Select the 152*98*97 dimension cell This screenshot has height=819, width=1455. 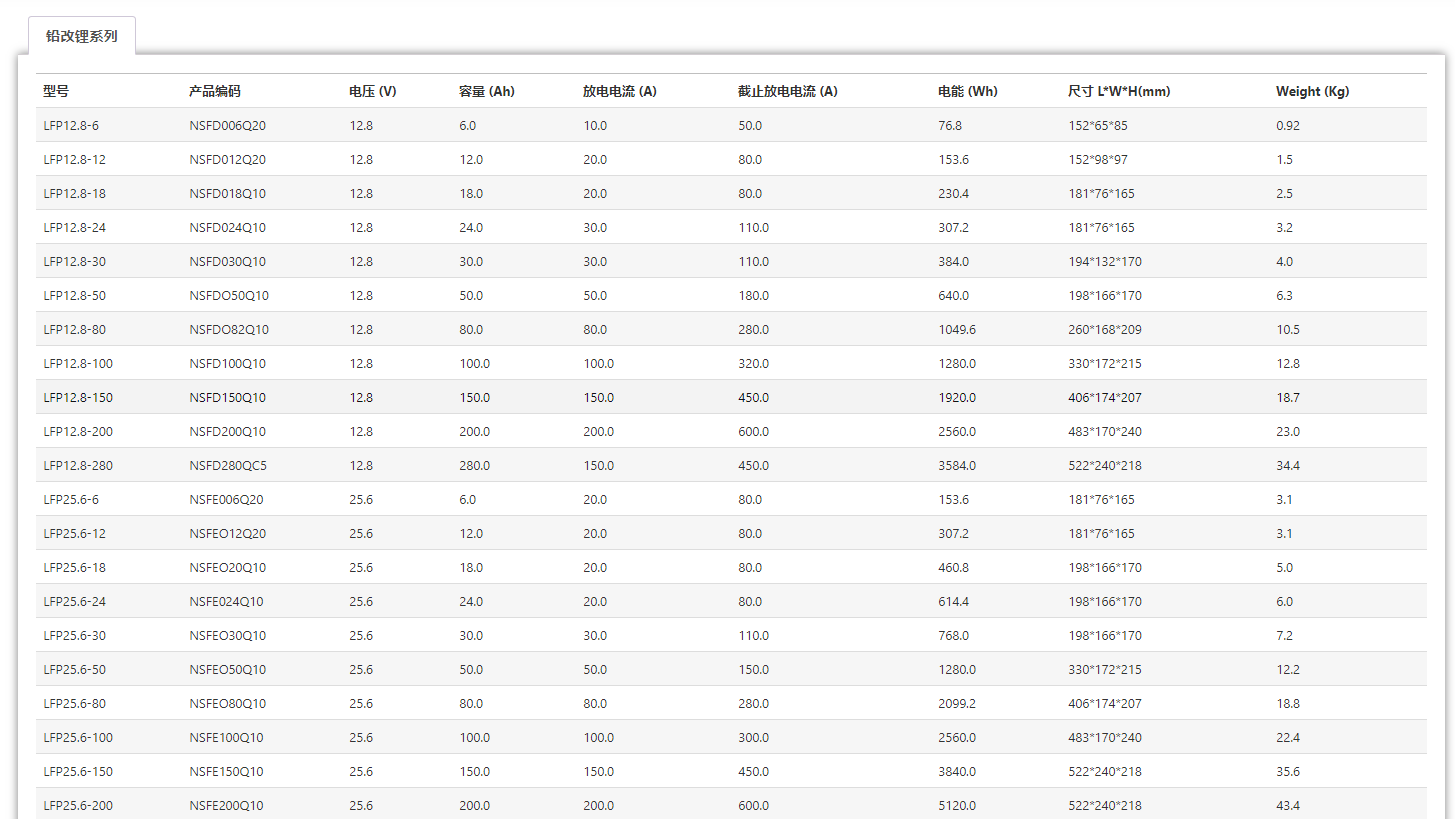1098,159
